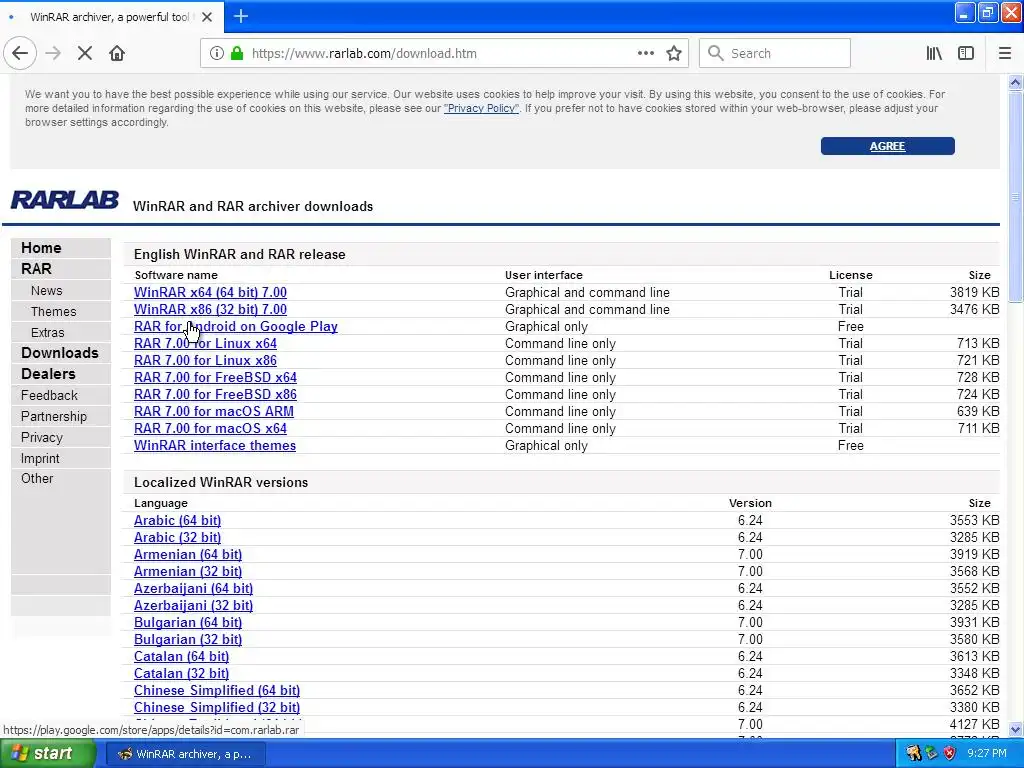Download Catalan (64 bit) version

182,656
